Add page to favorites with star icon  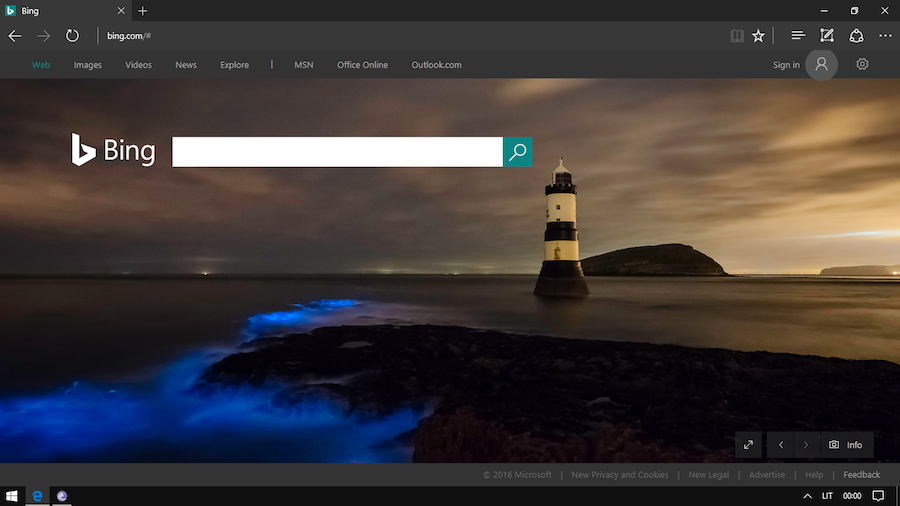pos(758,36)
